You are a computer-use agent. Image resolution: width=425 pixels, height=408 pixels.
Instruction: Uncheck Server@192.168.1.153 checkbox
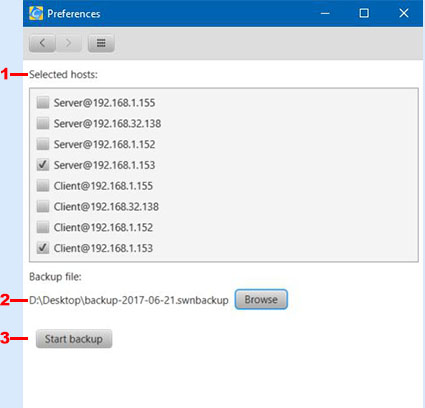[43, 165]
